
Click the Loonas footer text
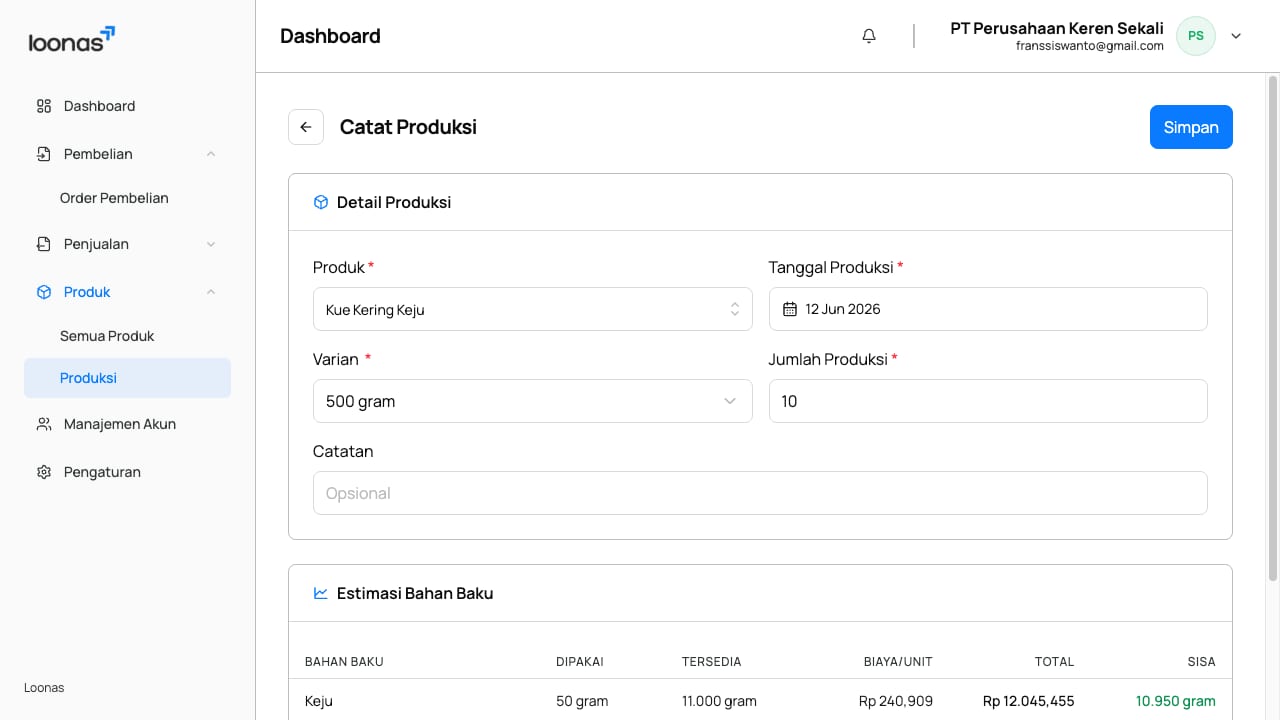(44, 688)
